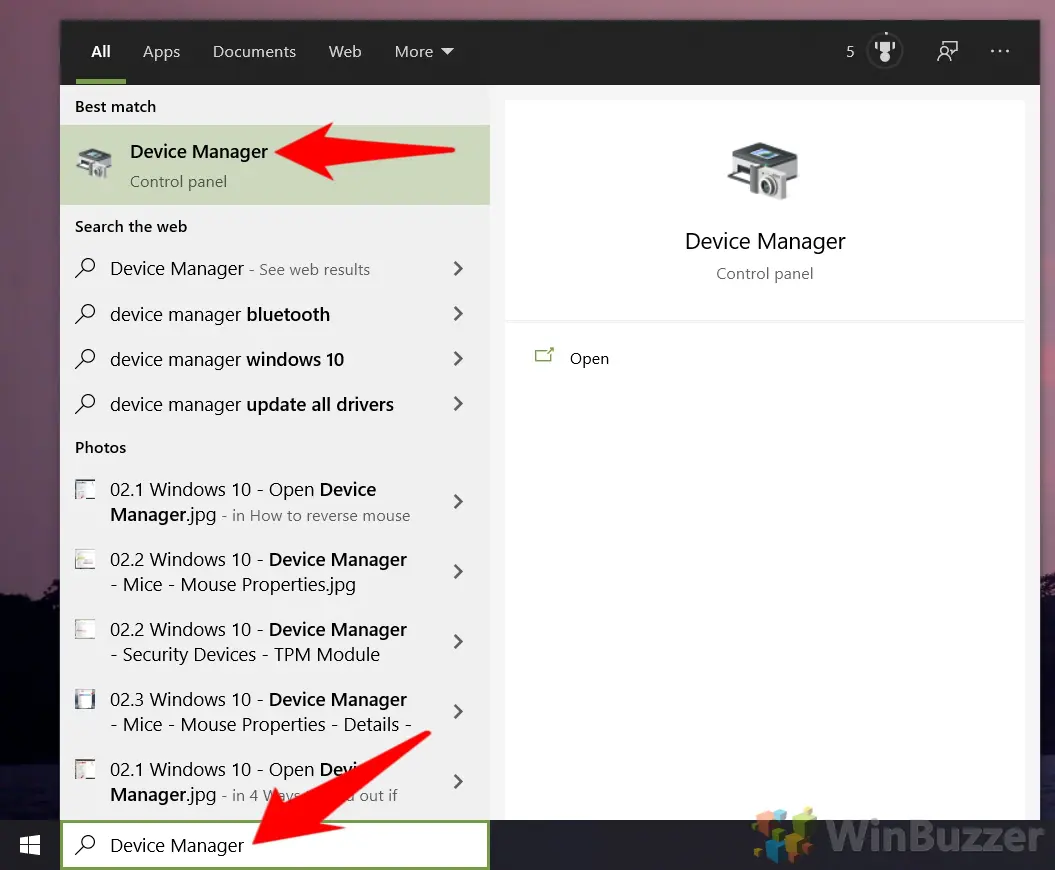Select 'device manager bluetooth' web suggestion
This screenshot has height=870, width=1055.
pos(275,314)
